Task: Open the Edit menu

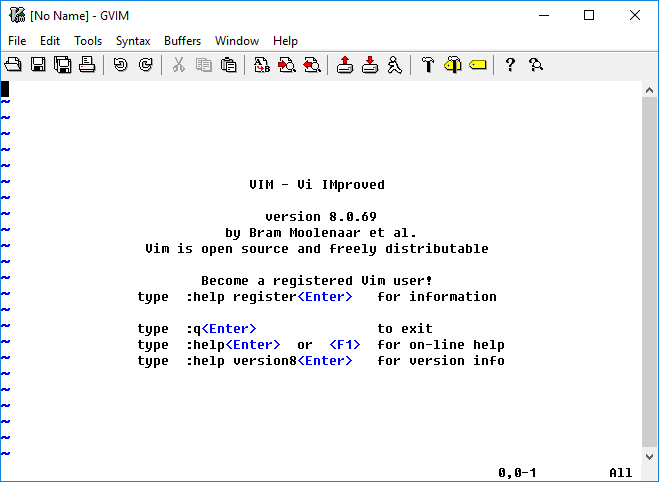Action: coord(50,41)
